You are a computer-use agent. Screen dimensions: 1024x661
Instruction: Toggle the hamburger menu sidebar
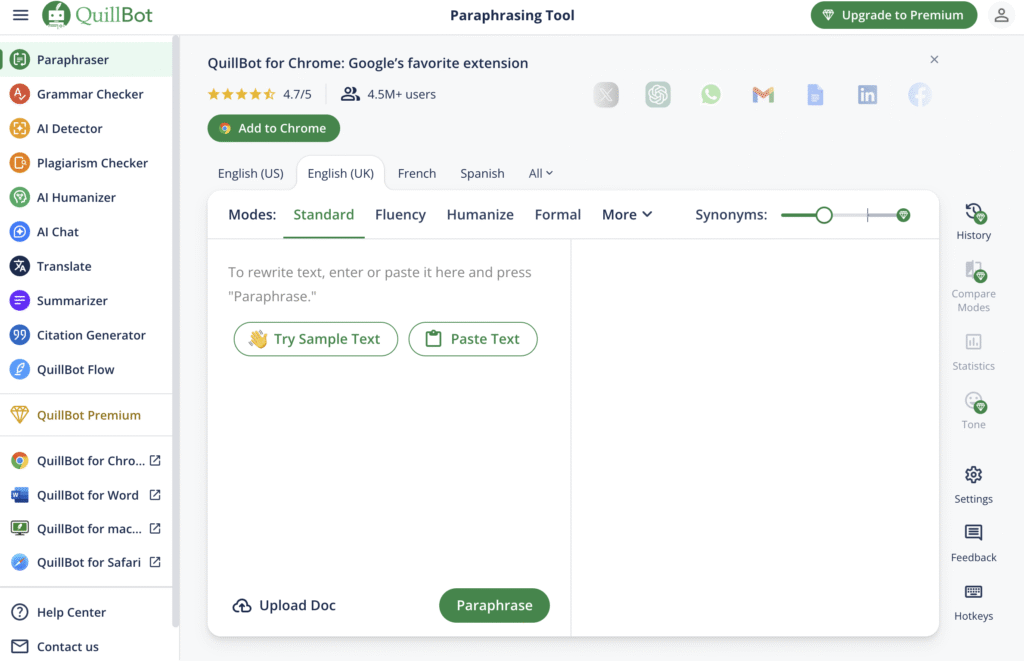(x=20, y=15)
